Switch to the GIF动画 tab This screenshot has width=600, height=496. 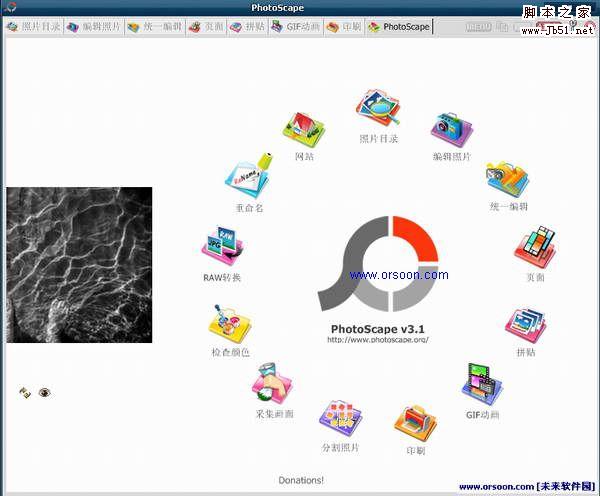(296, 26)
